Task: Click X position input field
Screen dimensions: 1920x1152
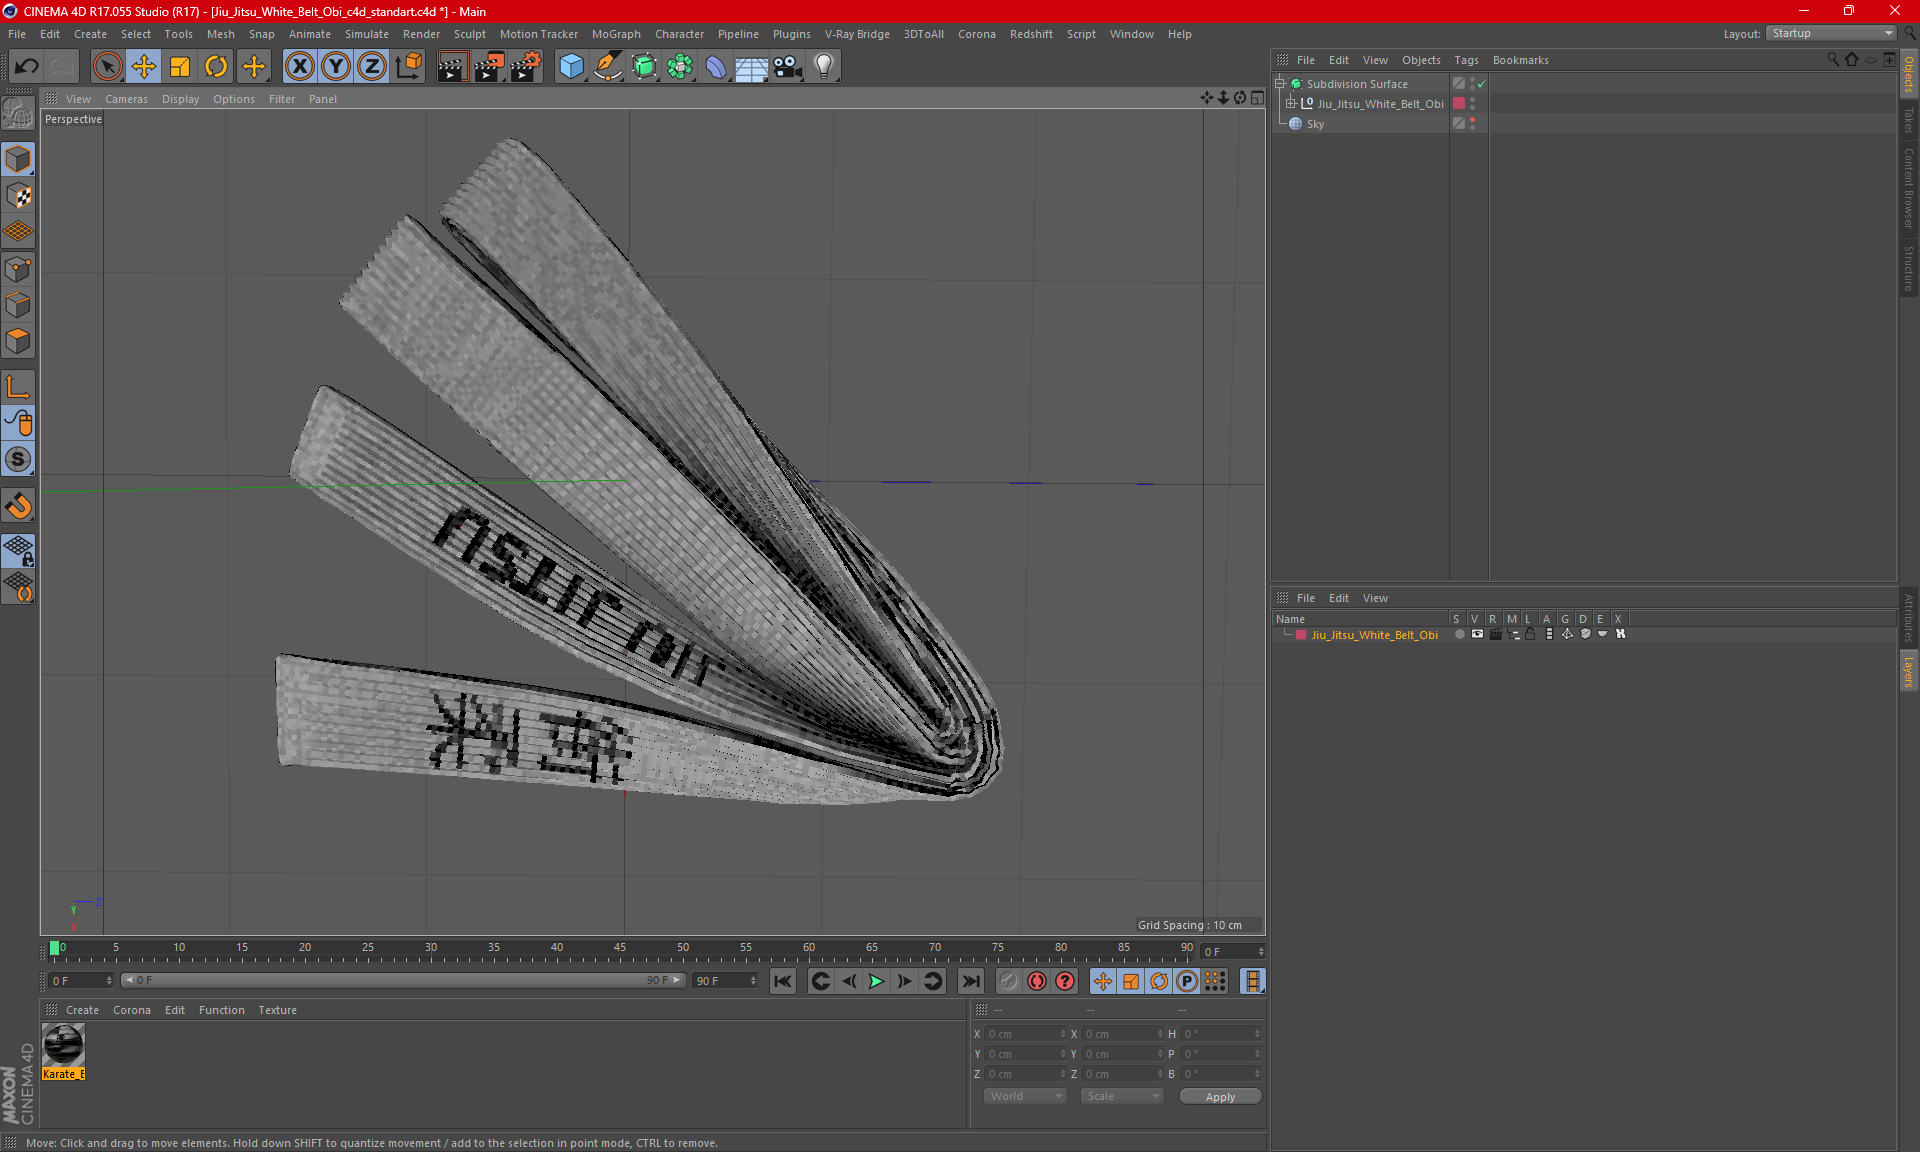Action: coord(1024,1034)
